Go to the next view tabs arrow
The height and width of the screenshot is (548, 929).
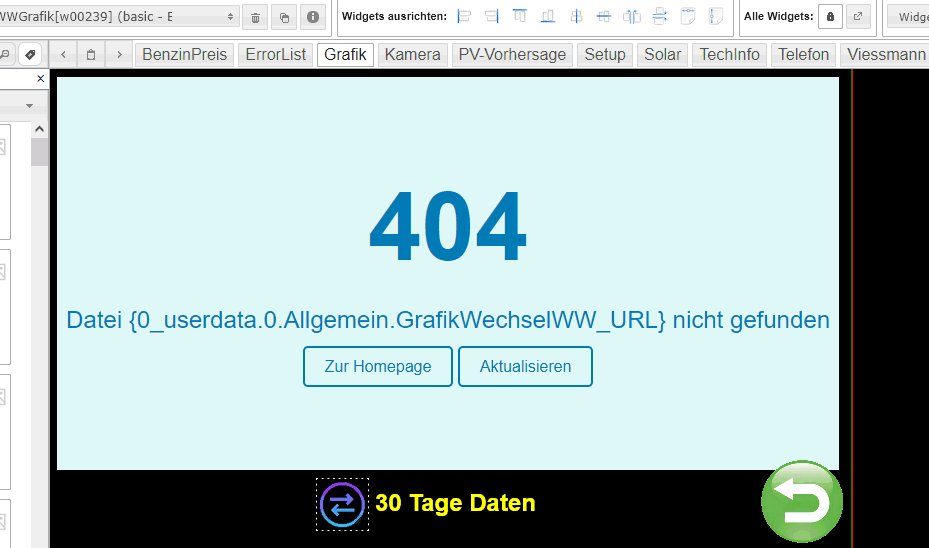[119, 55]
